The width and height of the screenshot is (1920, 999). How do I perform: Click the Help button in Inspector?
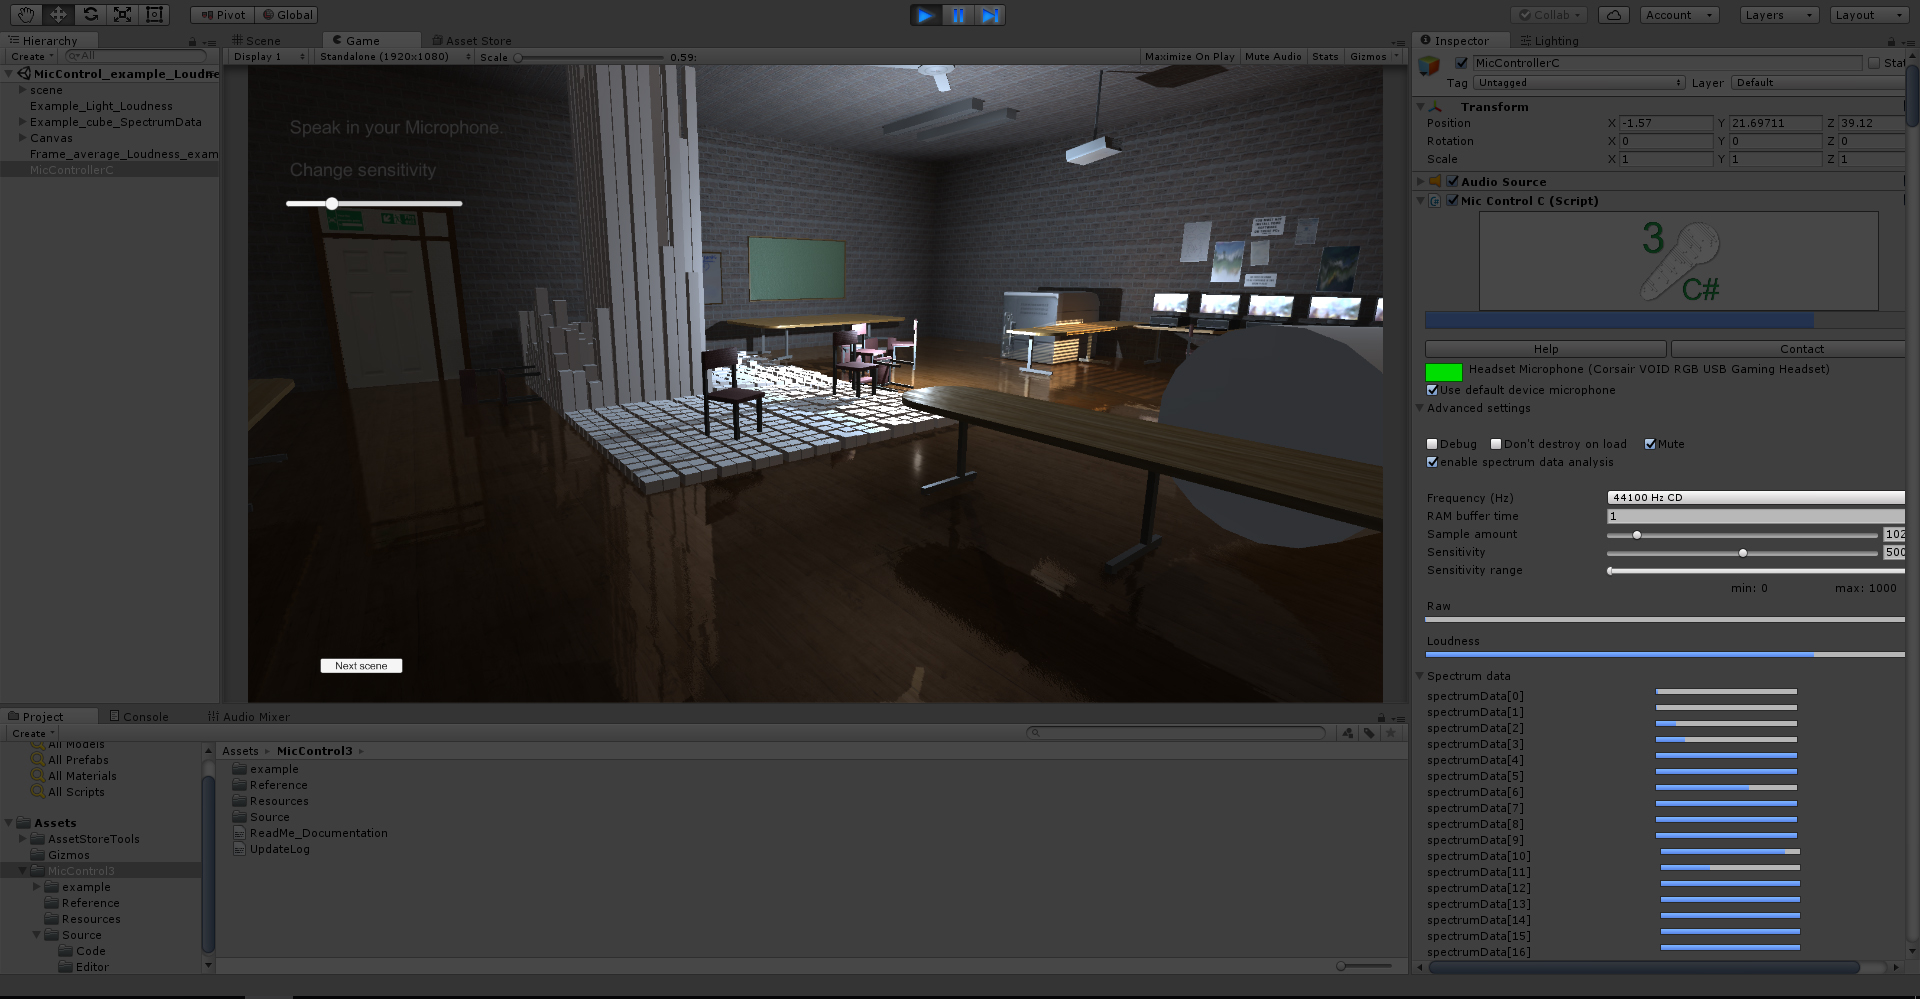(1545, 349)
